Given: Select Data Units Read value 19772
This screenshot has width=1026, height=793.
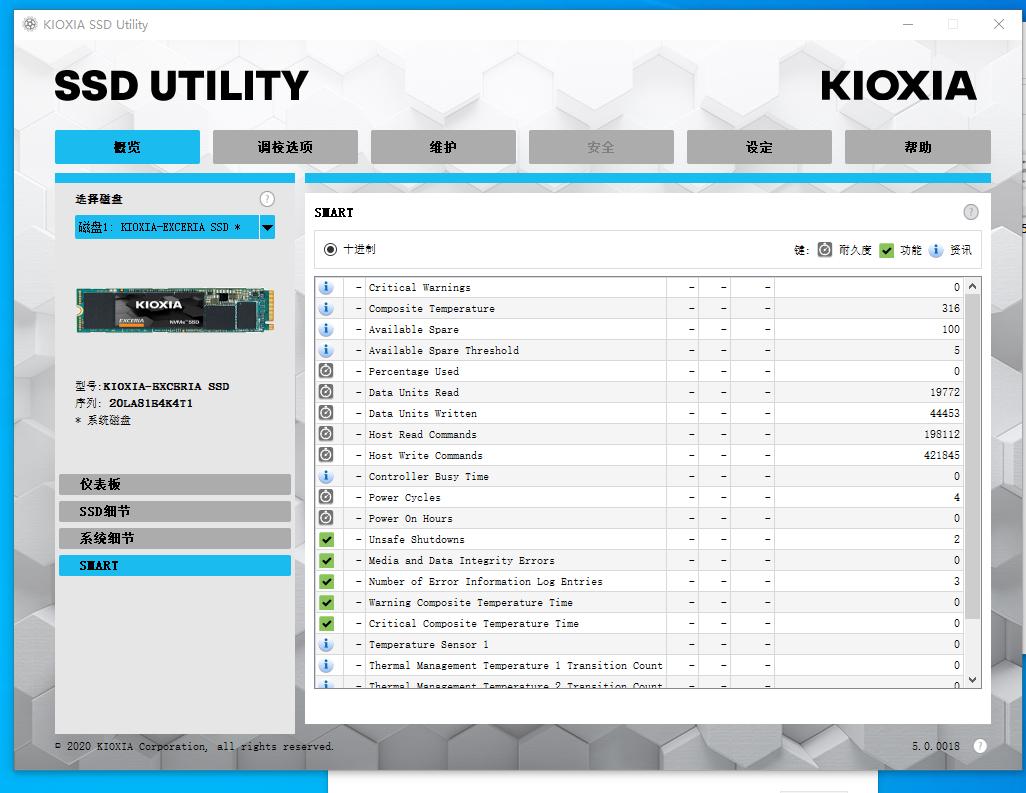Looking at the screenshot, I should click(945, 392).
